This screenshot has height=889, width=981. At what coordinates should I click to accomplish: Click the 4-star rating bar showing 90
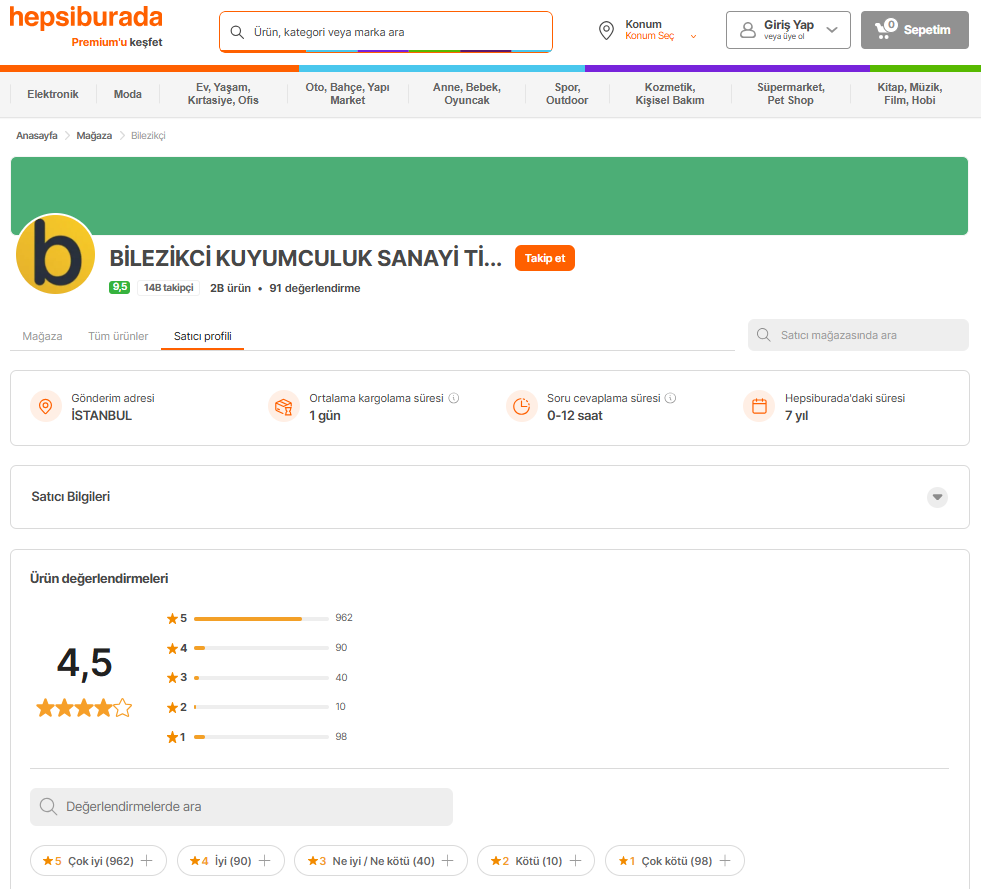point(261,648)
